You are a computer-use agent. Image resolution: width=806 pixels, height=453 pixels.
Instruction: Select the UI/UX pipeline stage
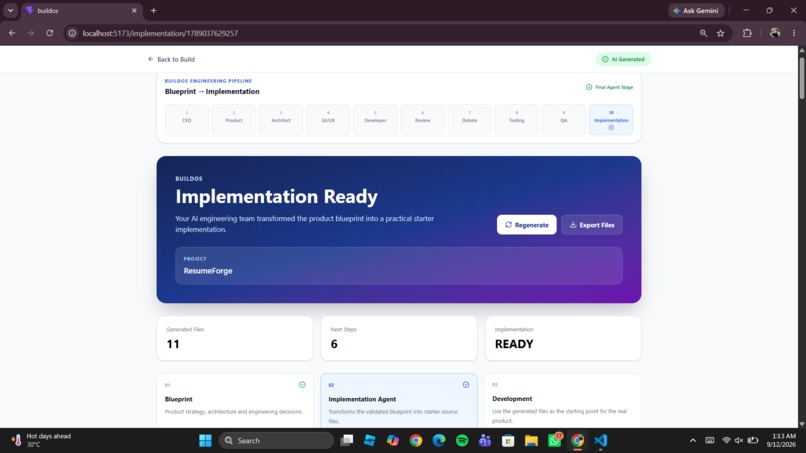pyautogui.click(x=328, y=119)
